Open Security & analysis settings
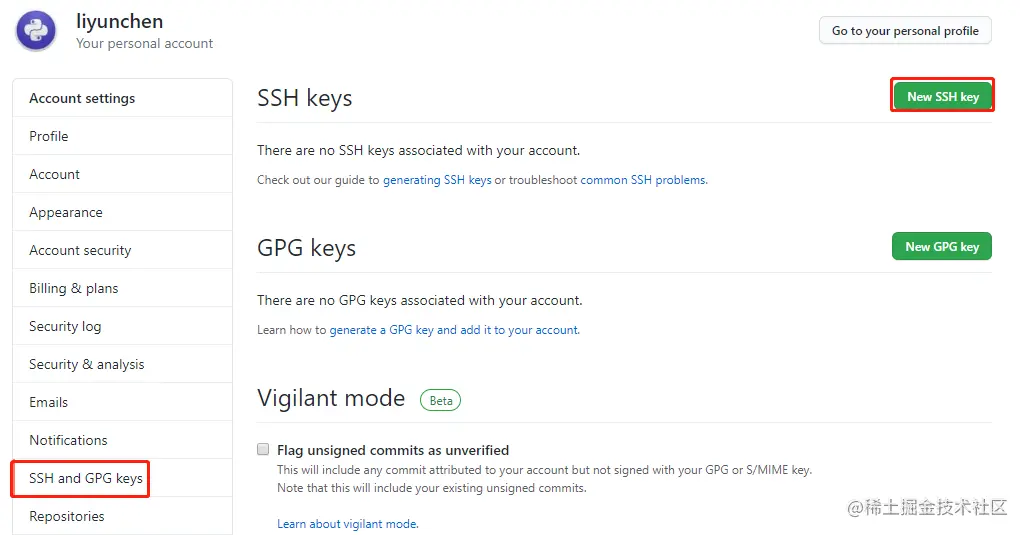The image size is (1025, 535). [x=87, y=364]
